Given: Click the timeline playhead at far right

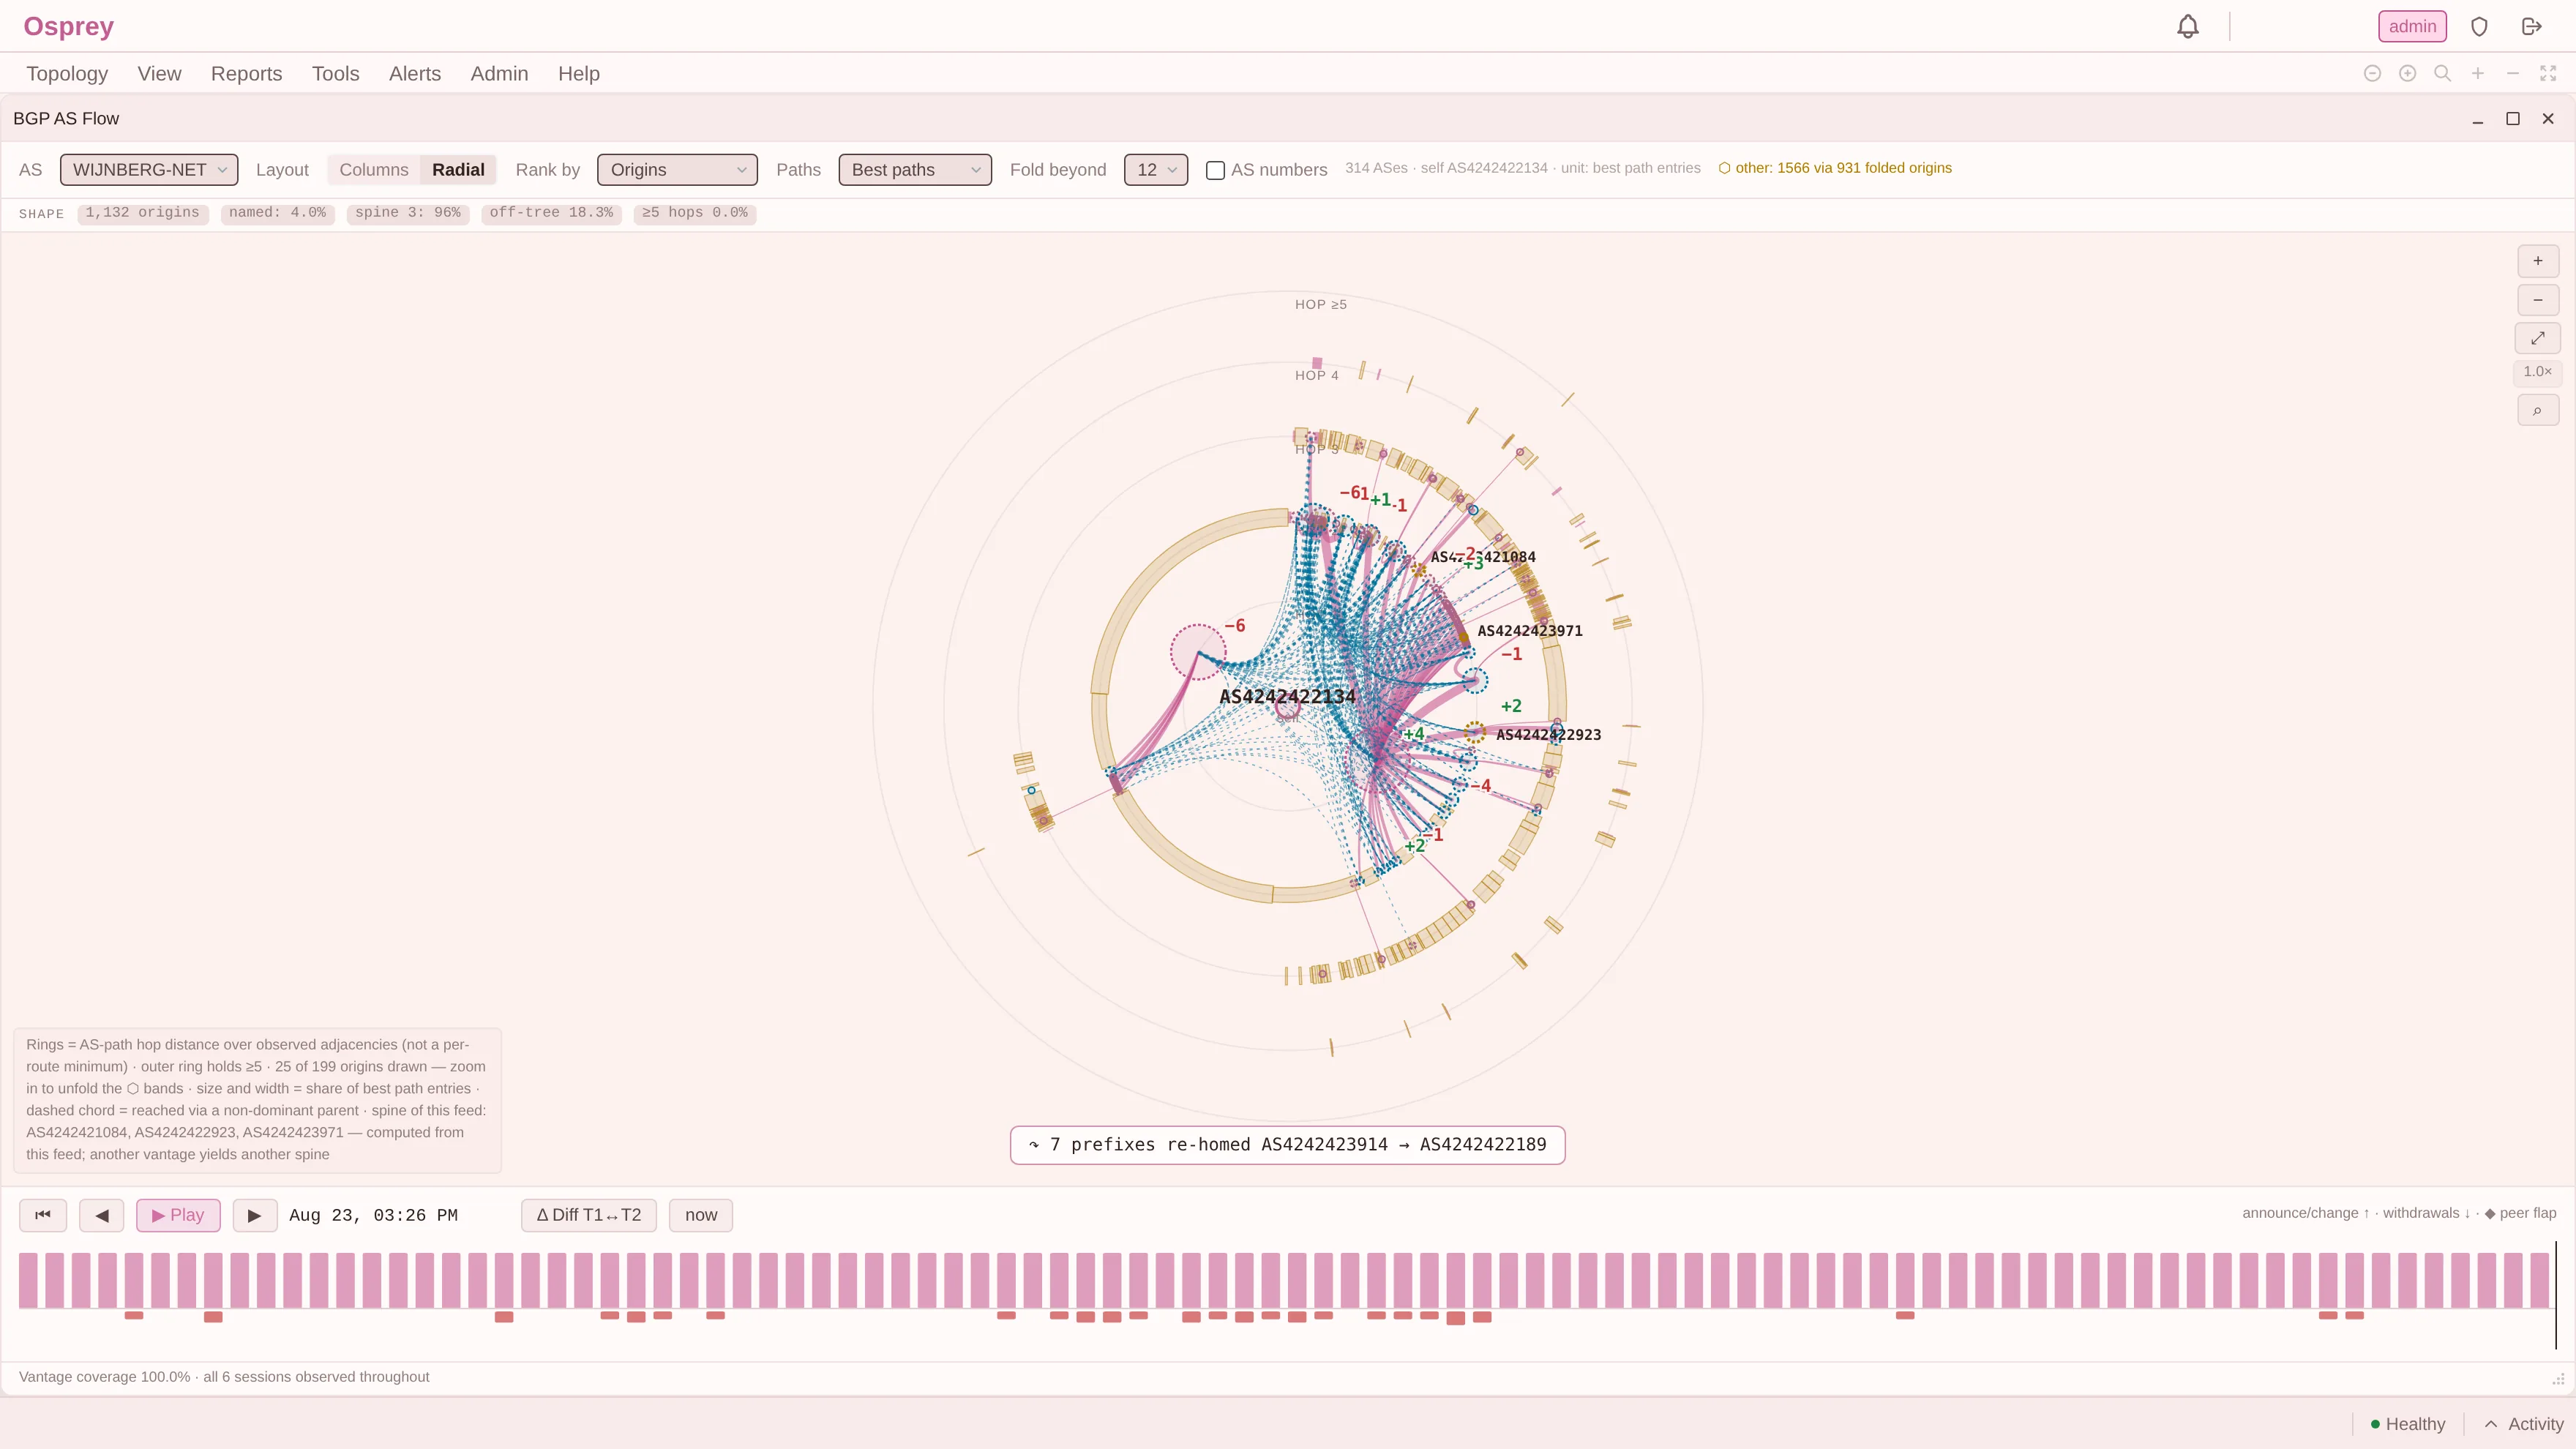Looking at the screenshot, I should [x=2556, y=1295].
